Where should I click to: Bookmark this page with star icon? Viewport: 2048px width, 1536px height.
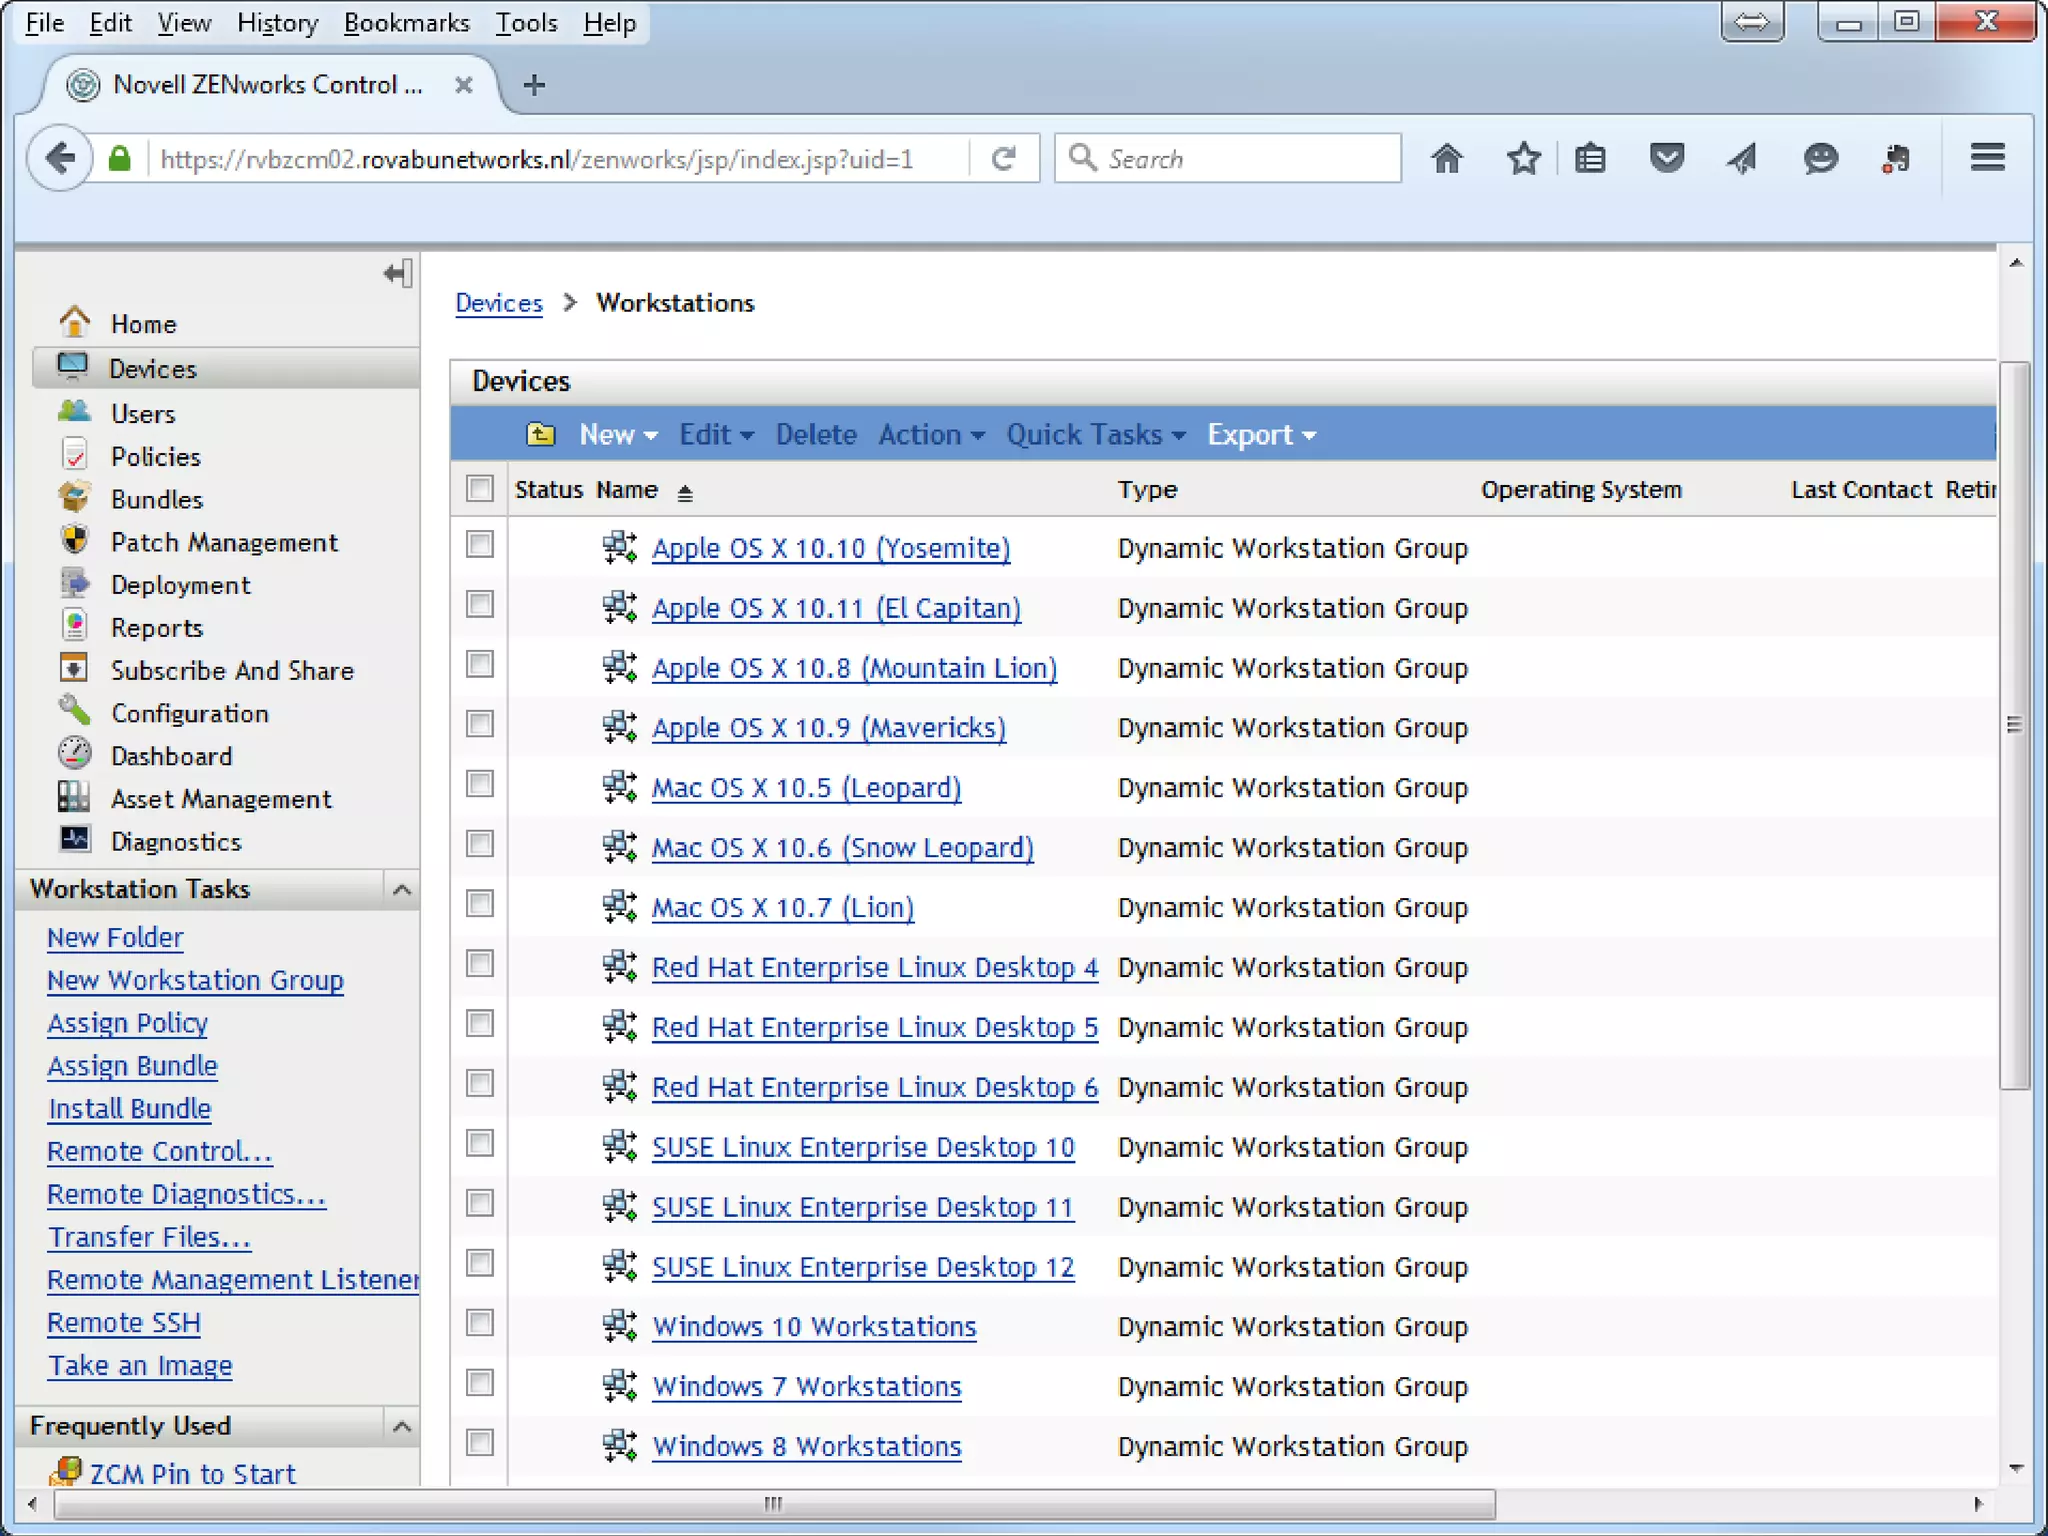click(1523, 158)
